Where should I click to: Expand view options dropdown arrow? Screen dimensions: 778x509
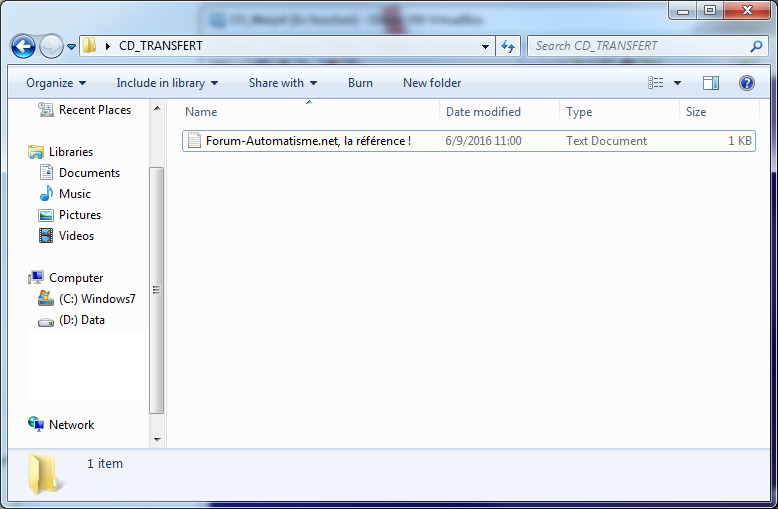677,83
